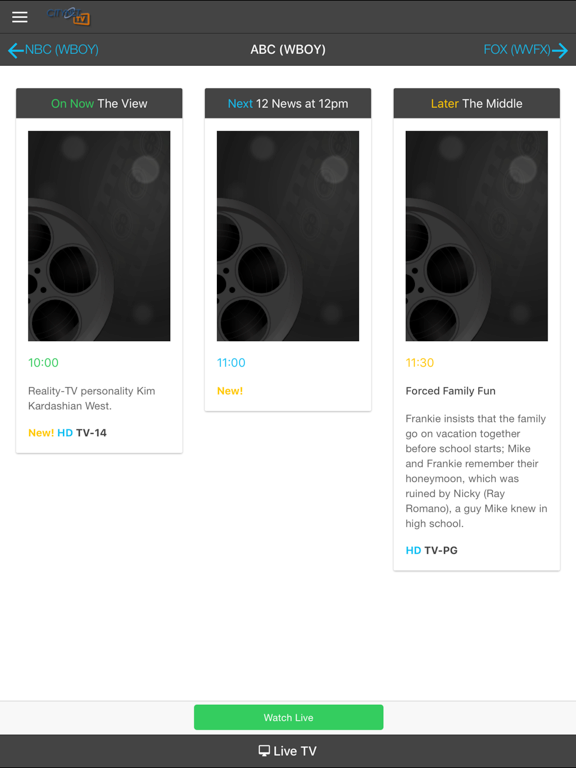Go to next channel FOX (WVFX)
576x768 pixels.
(526, 49)
